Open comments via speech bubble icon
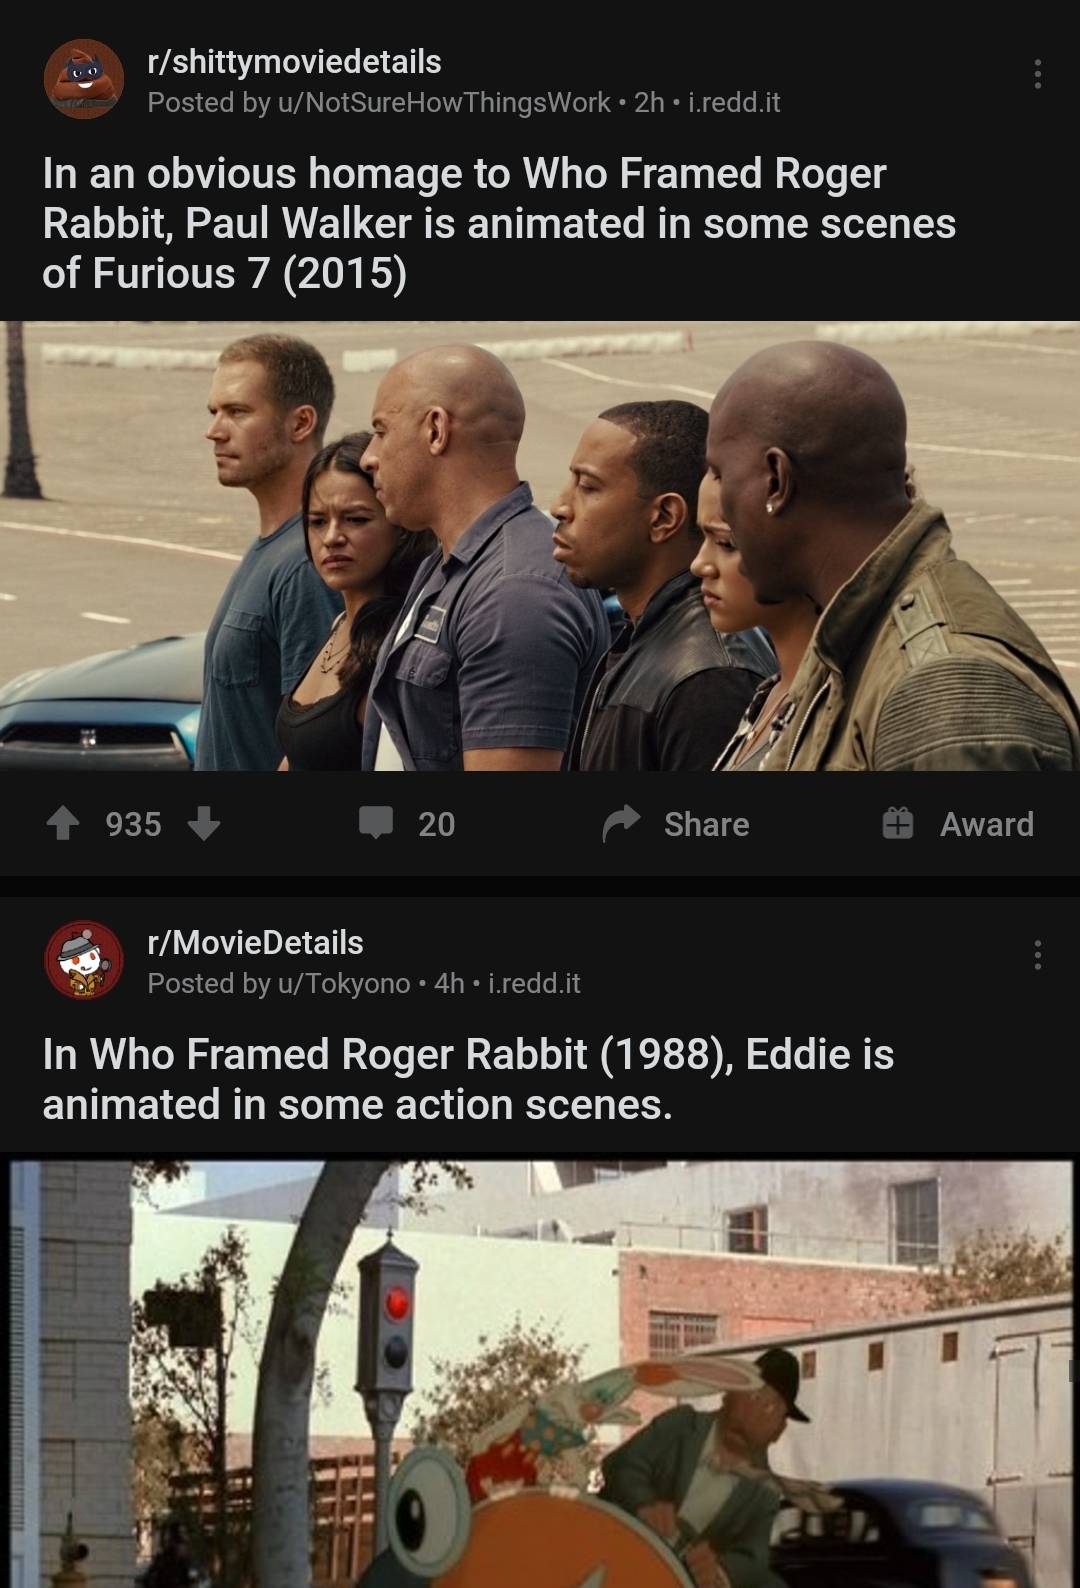 point(376,823)
